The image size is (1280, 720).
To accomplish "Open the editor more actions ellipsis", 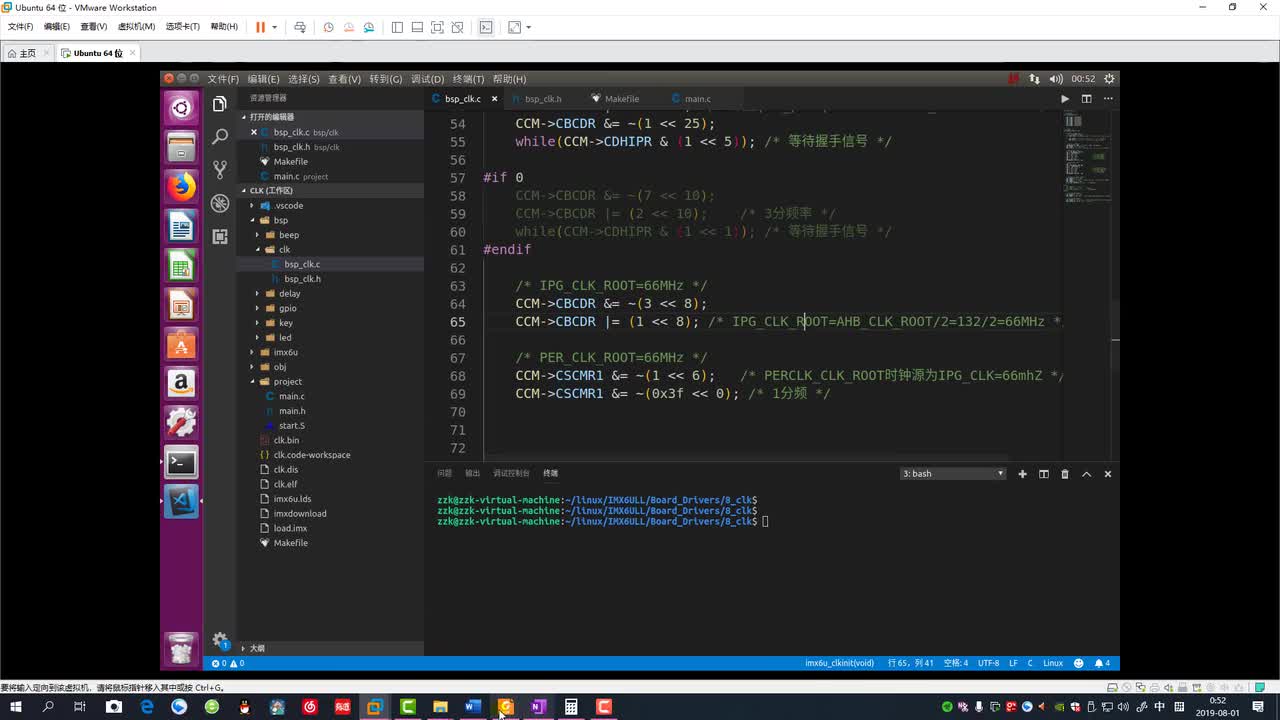I will click(x=1107, y=99).
